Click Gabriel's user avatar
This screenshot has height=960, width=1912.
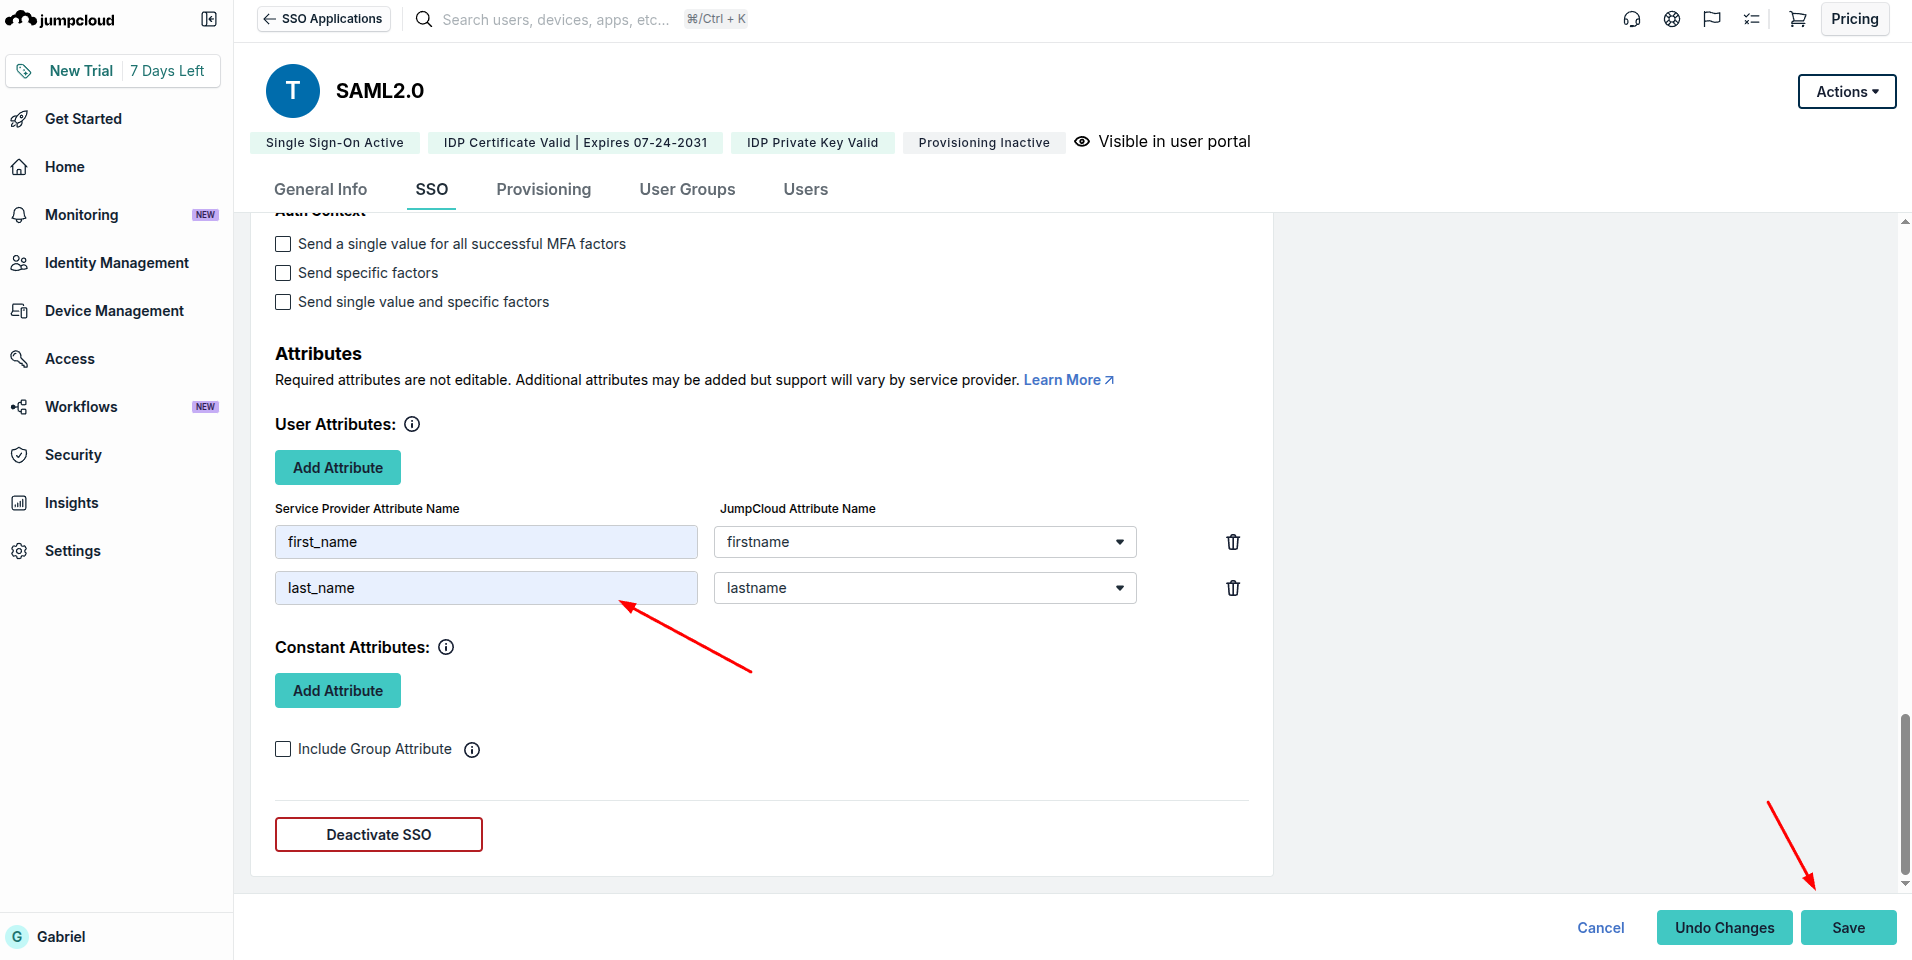[17, 937]
